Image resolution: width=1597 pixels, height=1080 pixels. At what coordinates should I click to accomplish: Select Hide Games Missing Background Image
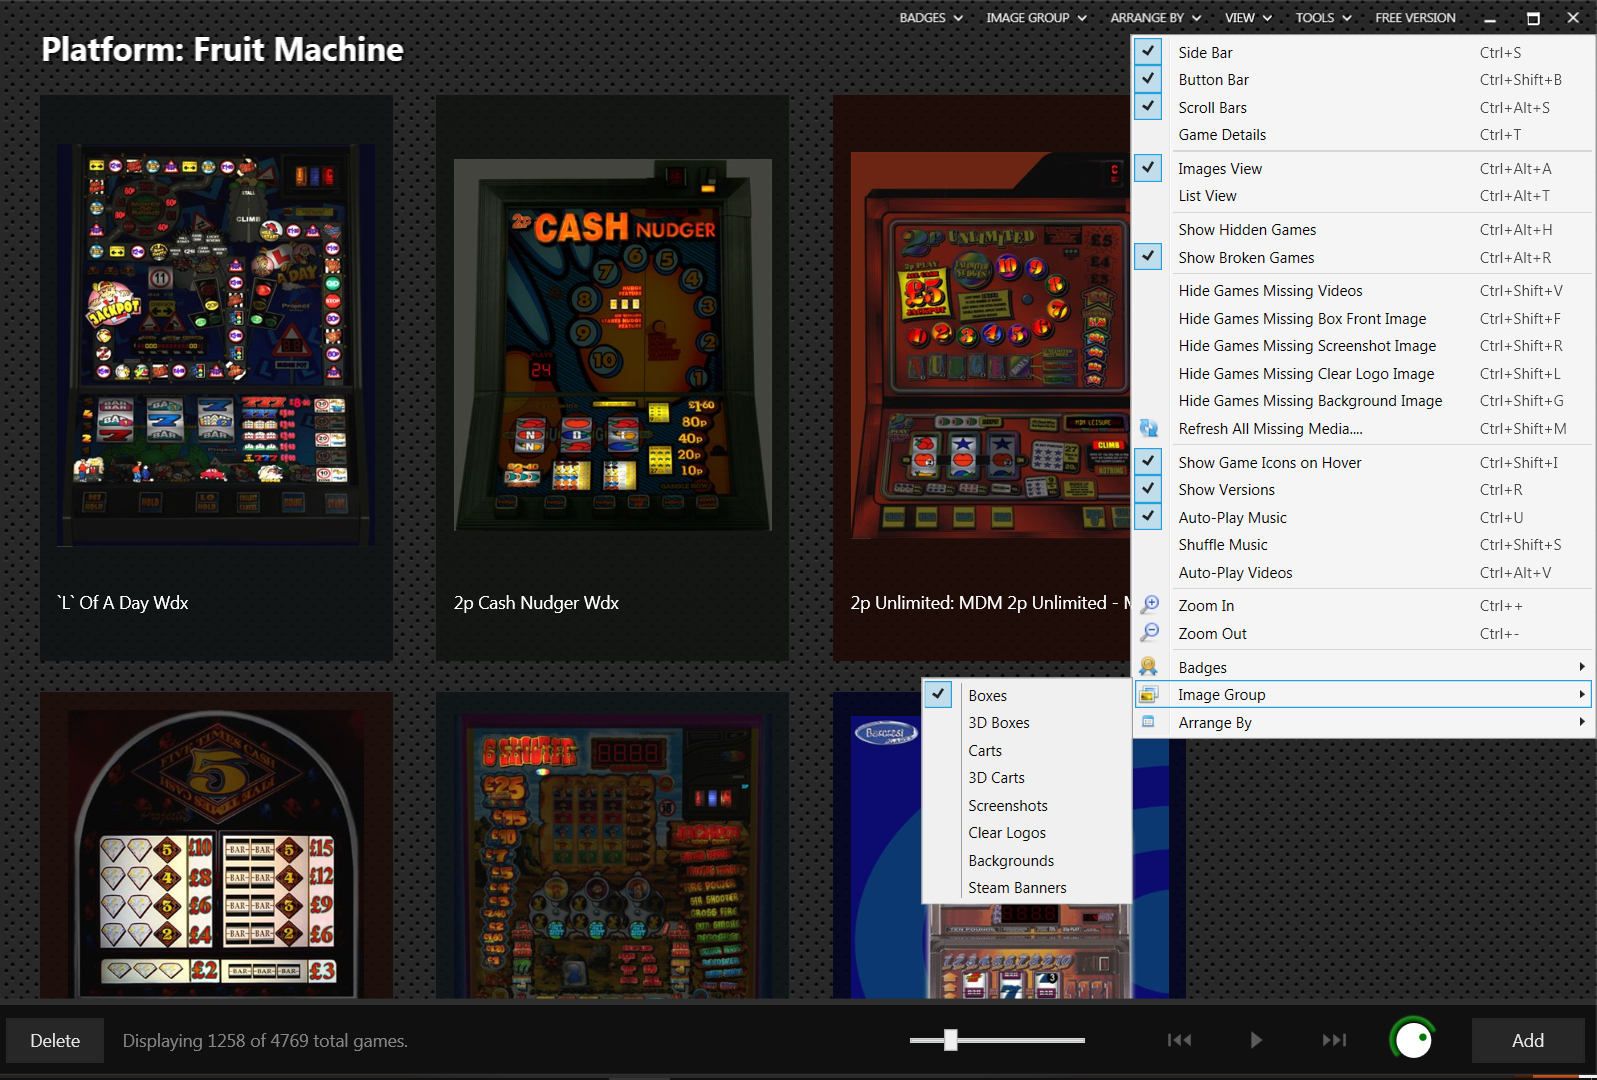1363,400
